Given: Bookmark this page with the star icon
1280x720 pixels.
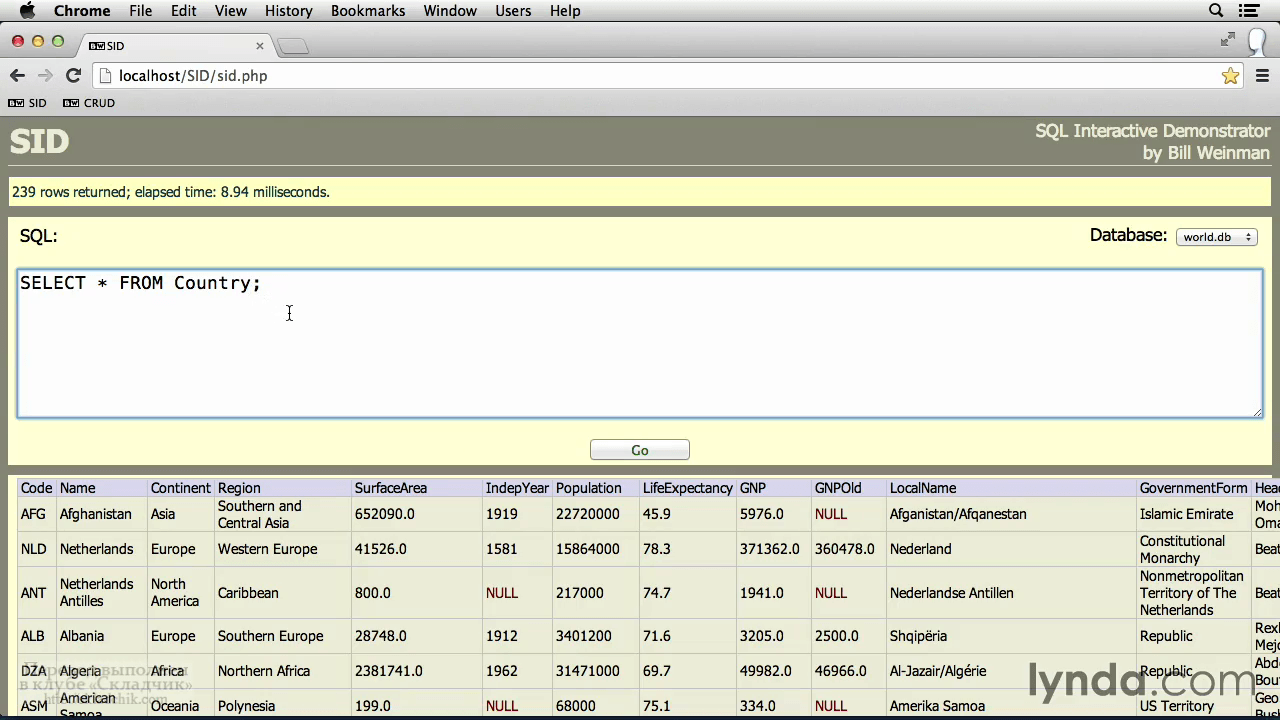Looking at the screenshot, I should [1230, 76].
